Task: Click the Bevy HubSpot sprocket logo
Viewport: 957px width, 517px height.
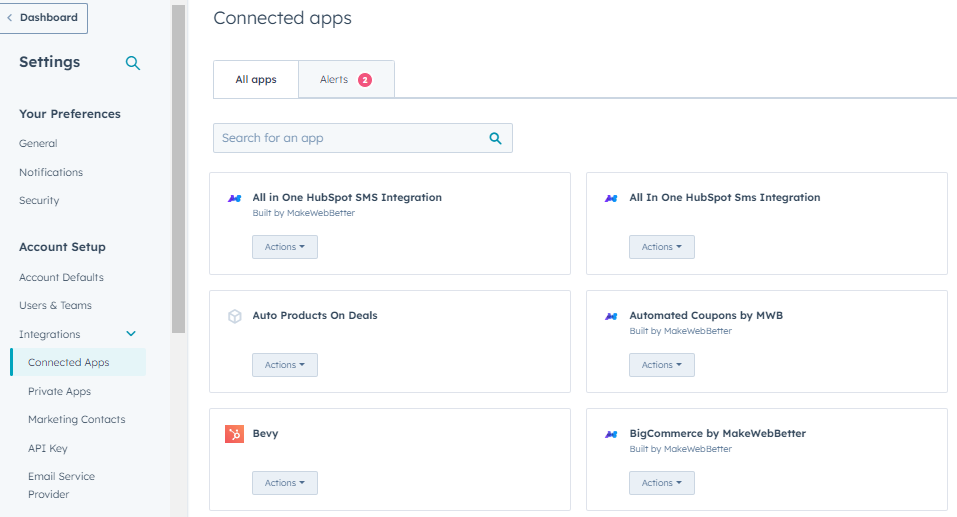Action: coord(234,434)
